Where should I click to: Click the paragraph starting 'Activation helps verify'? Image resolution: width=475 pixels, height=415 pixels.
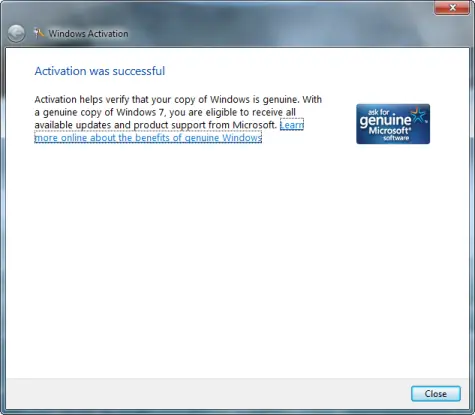[178, 118]
